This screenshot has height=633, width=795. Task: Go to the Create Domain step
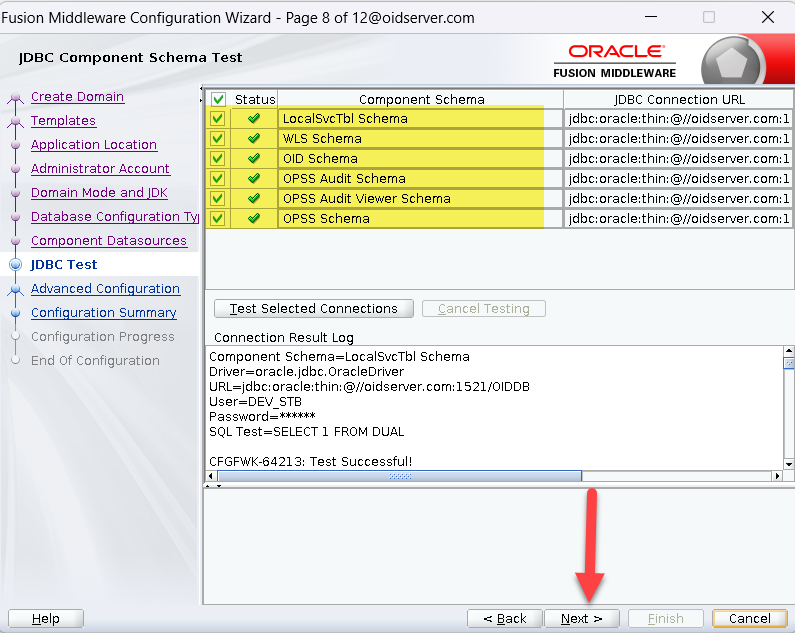77,96
